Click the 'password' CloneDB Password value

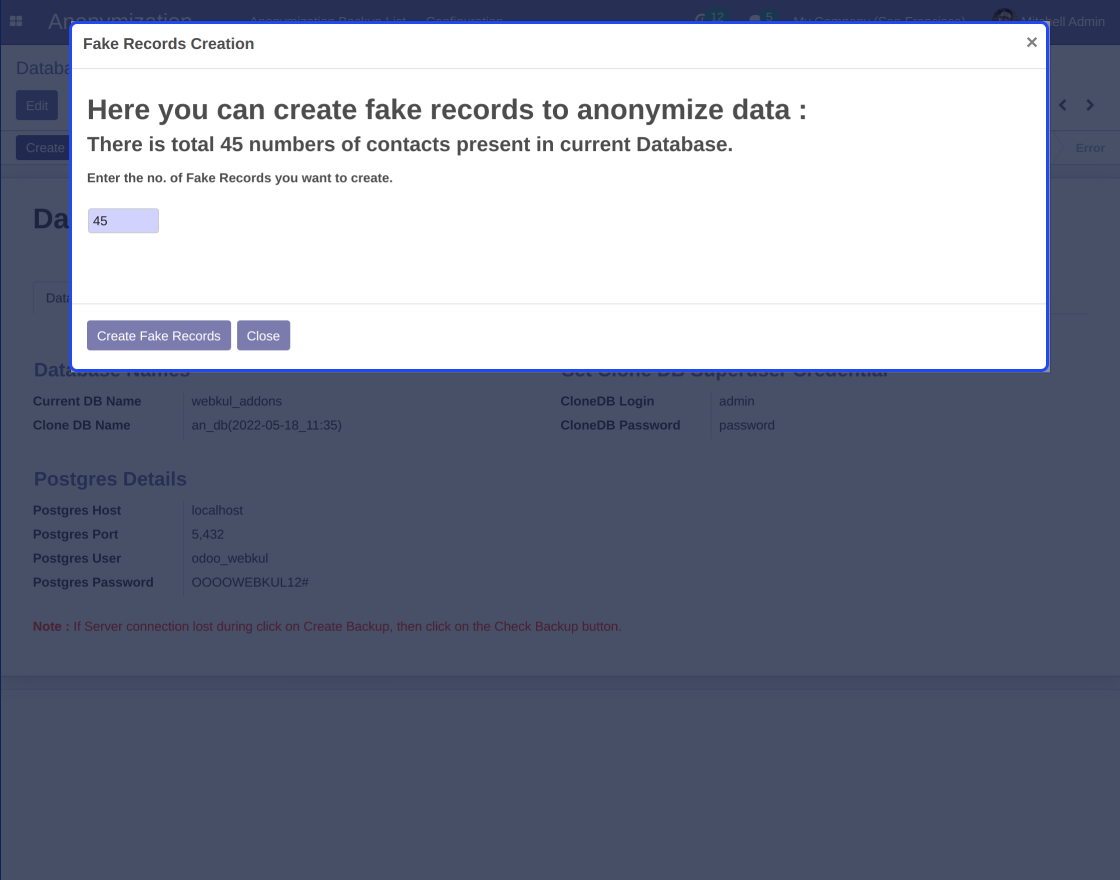[x=746, y=425]
